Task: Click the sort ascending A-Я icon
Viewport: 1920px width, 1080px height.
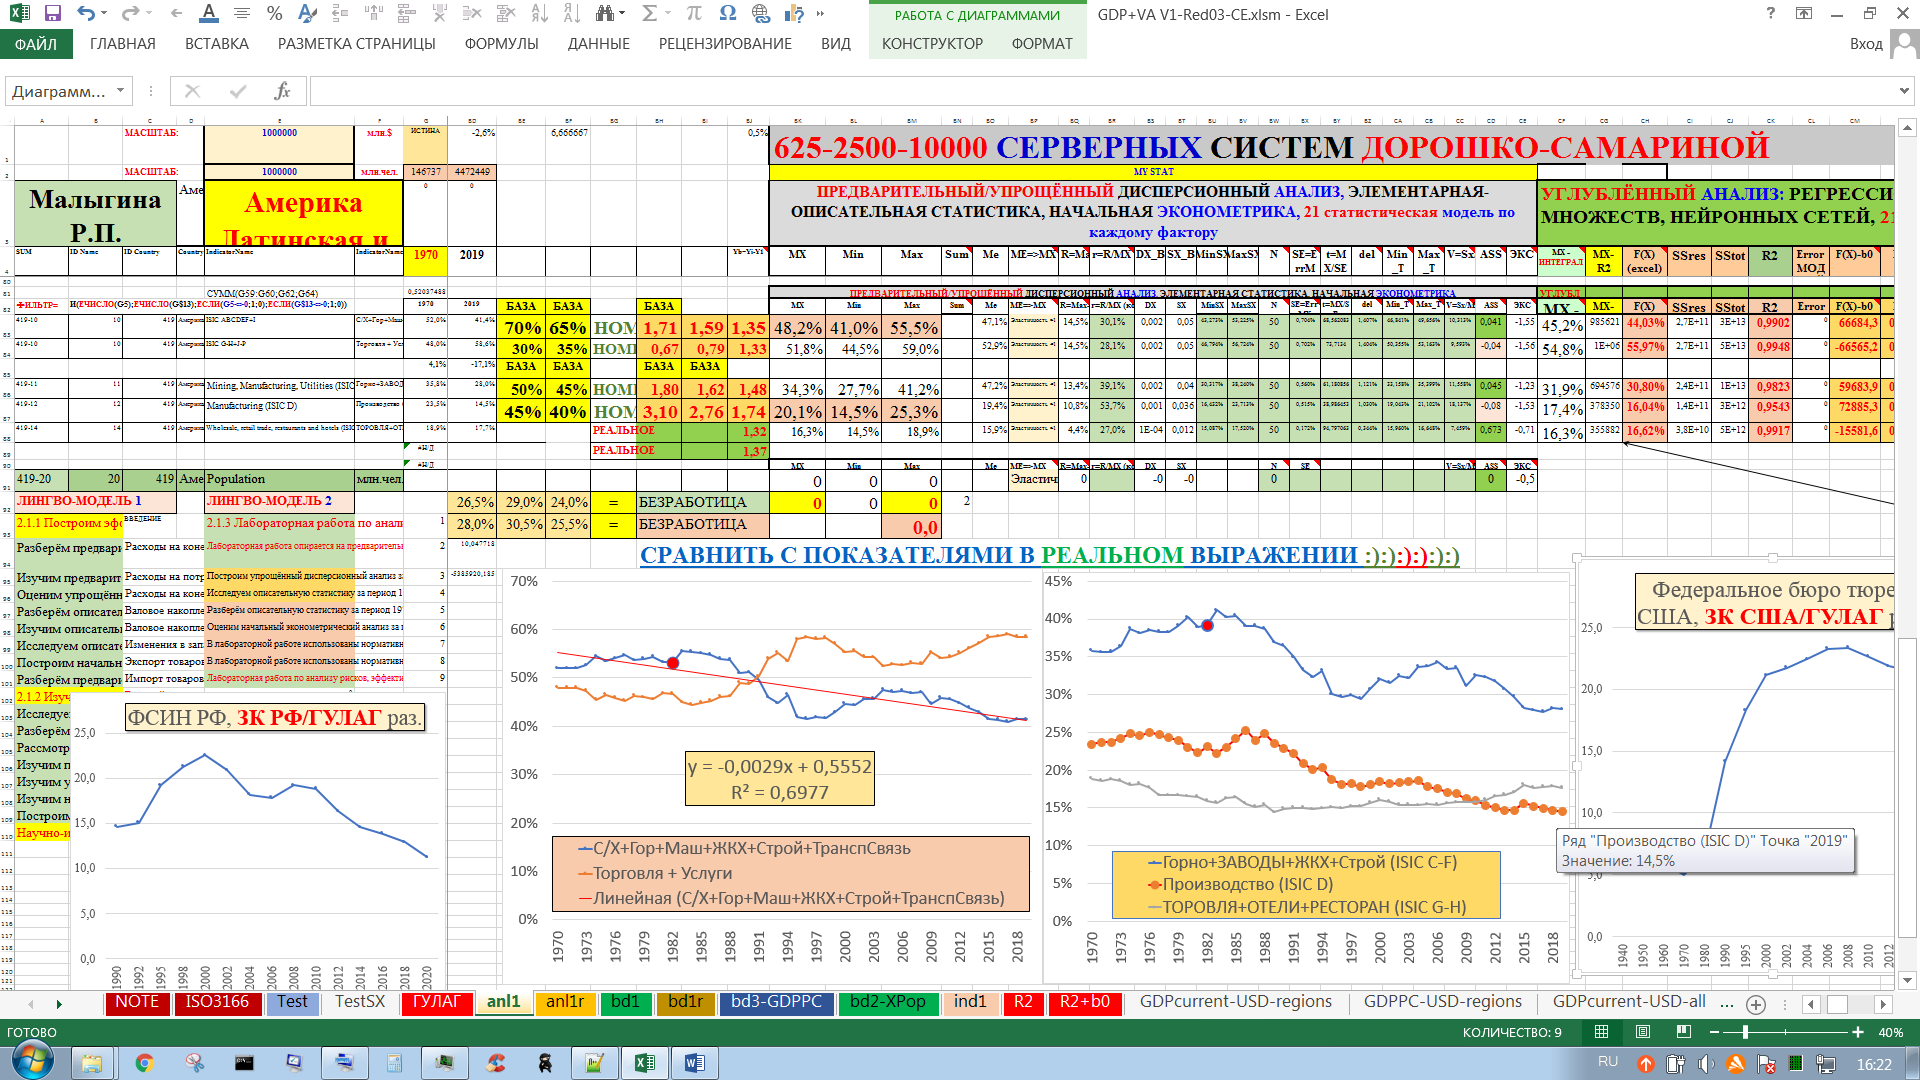Action: click(x=539, y=14)
